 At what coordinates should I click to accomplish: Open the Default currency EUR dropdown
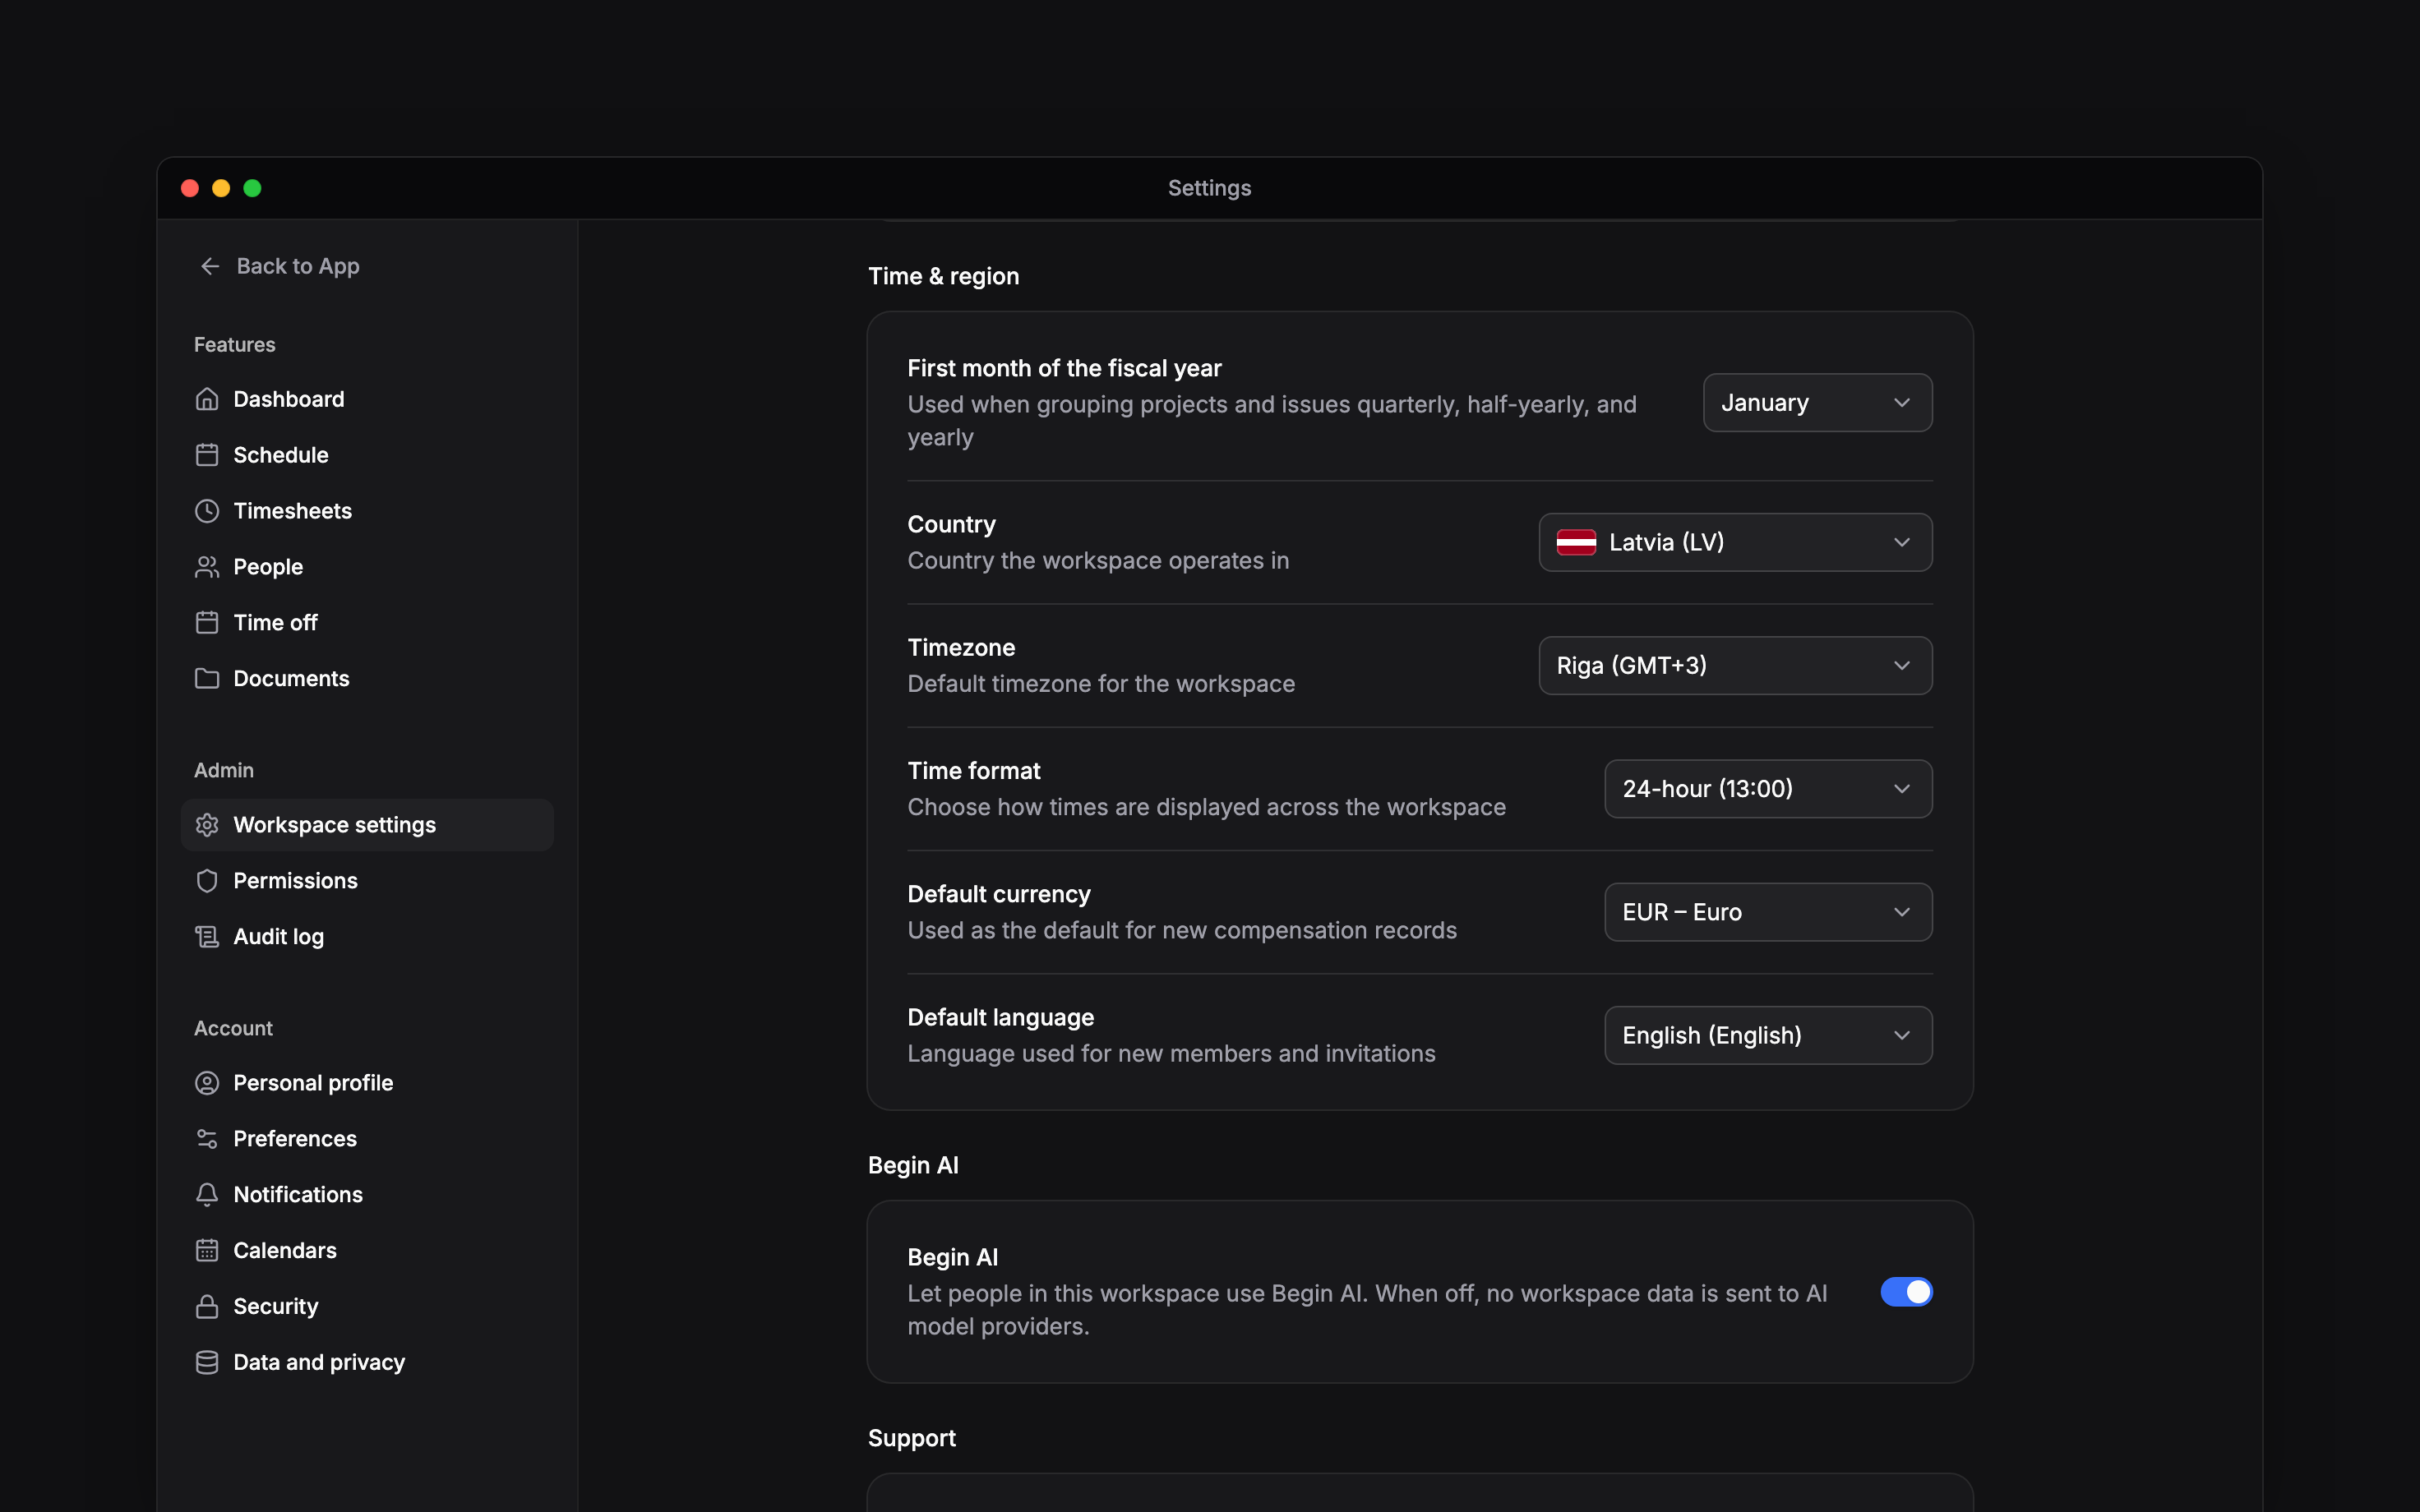pyautogui.click(x=1768, y=912)
